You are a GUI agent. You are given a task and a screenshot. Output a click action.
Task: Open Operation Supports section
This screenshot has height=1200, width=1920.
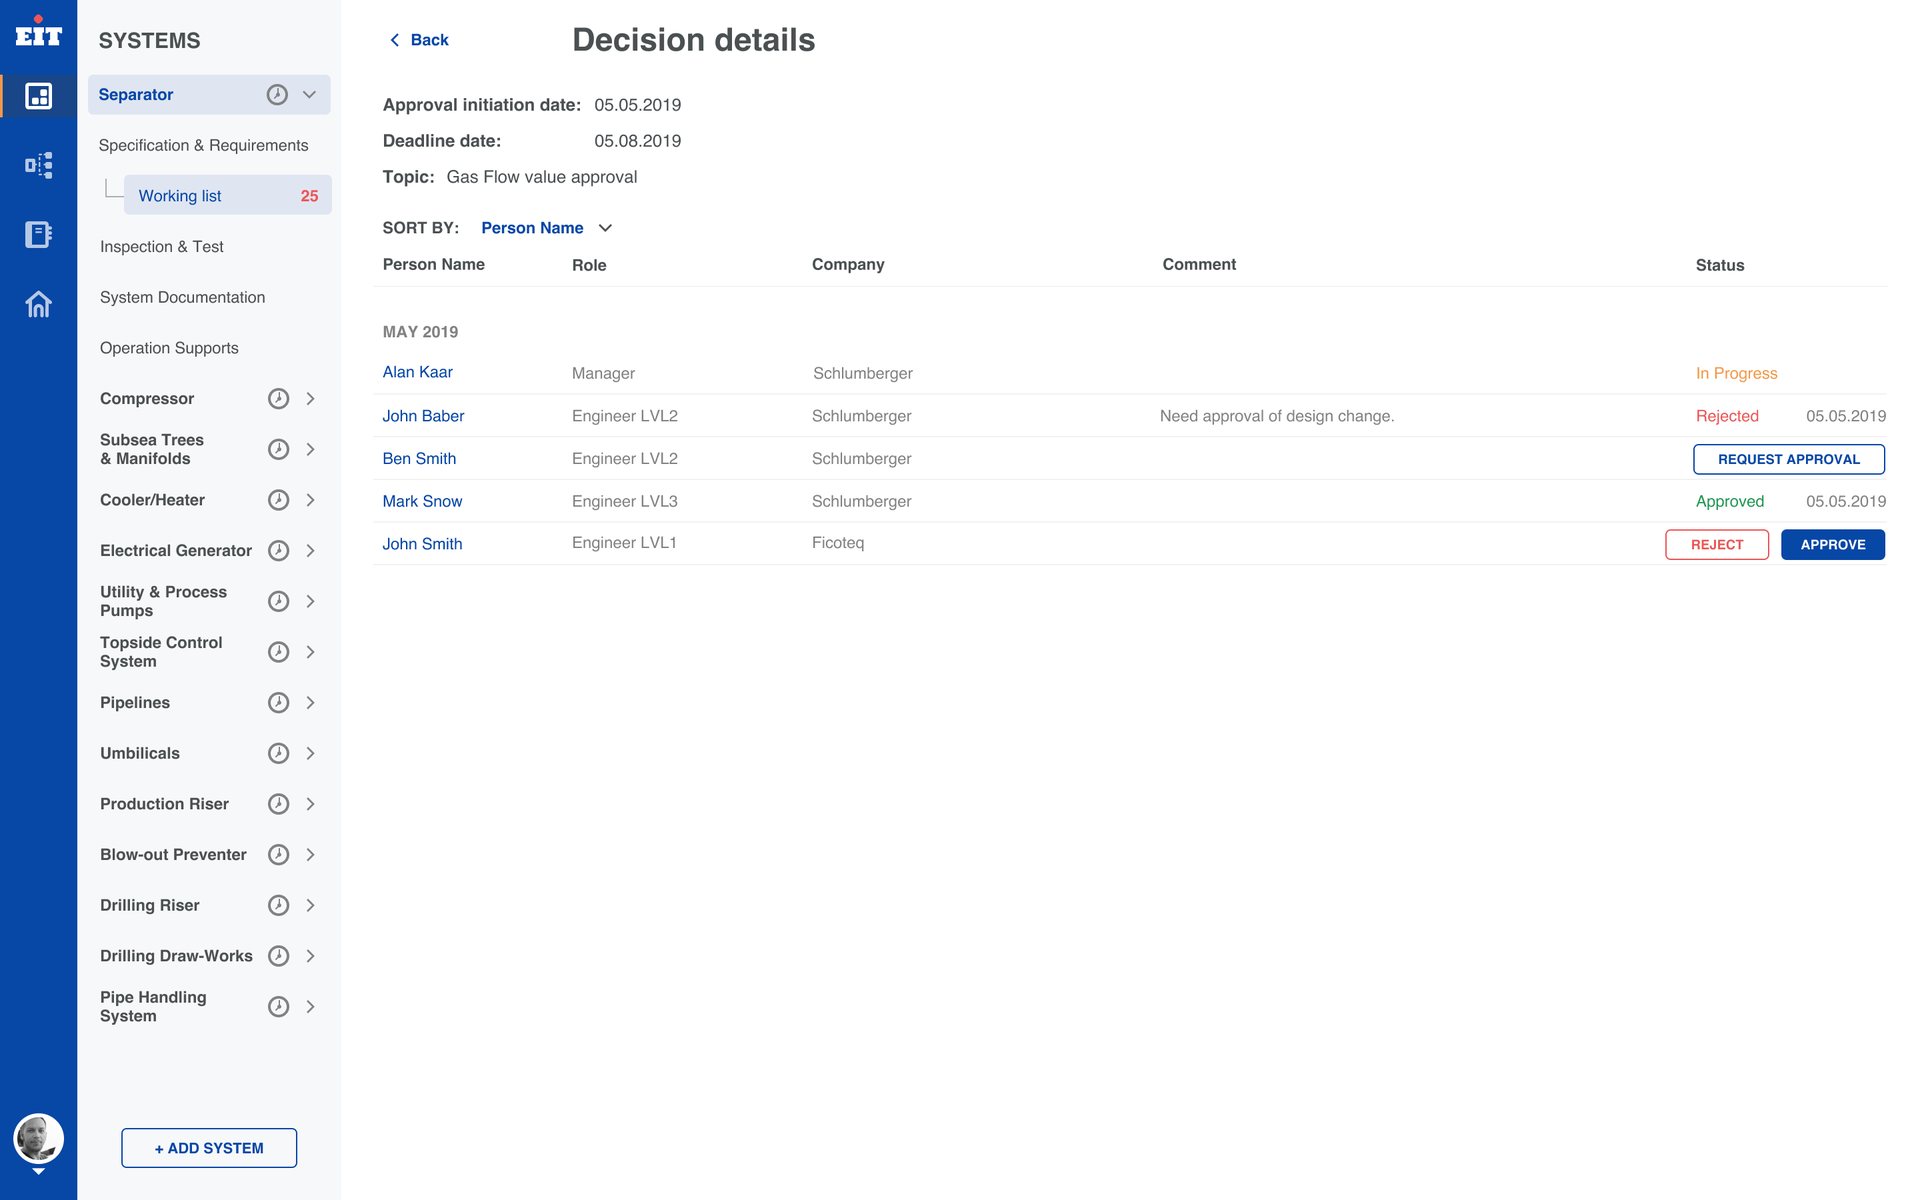pyautogui.click(x=169, y=348)
